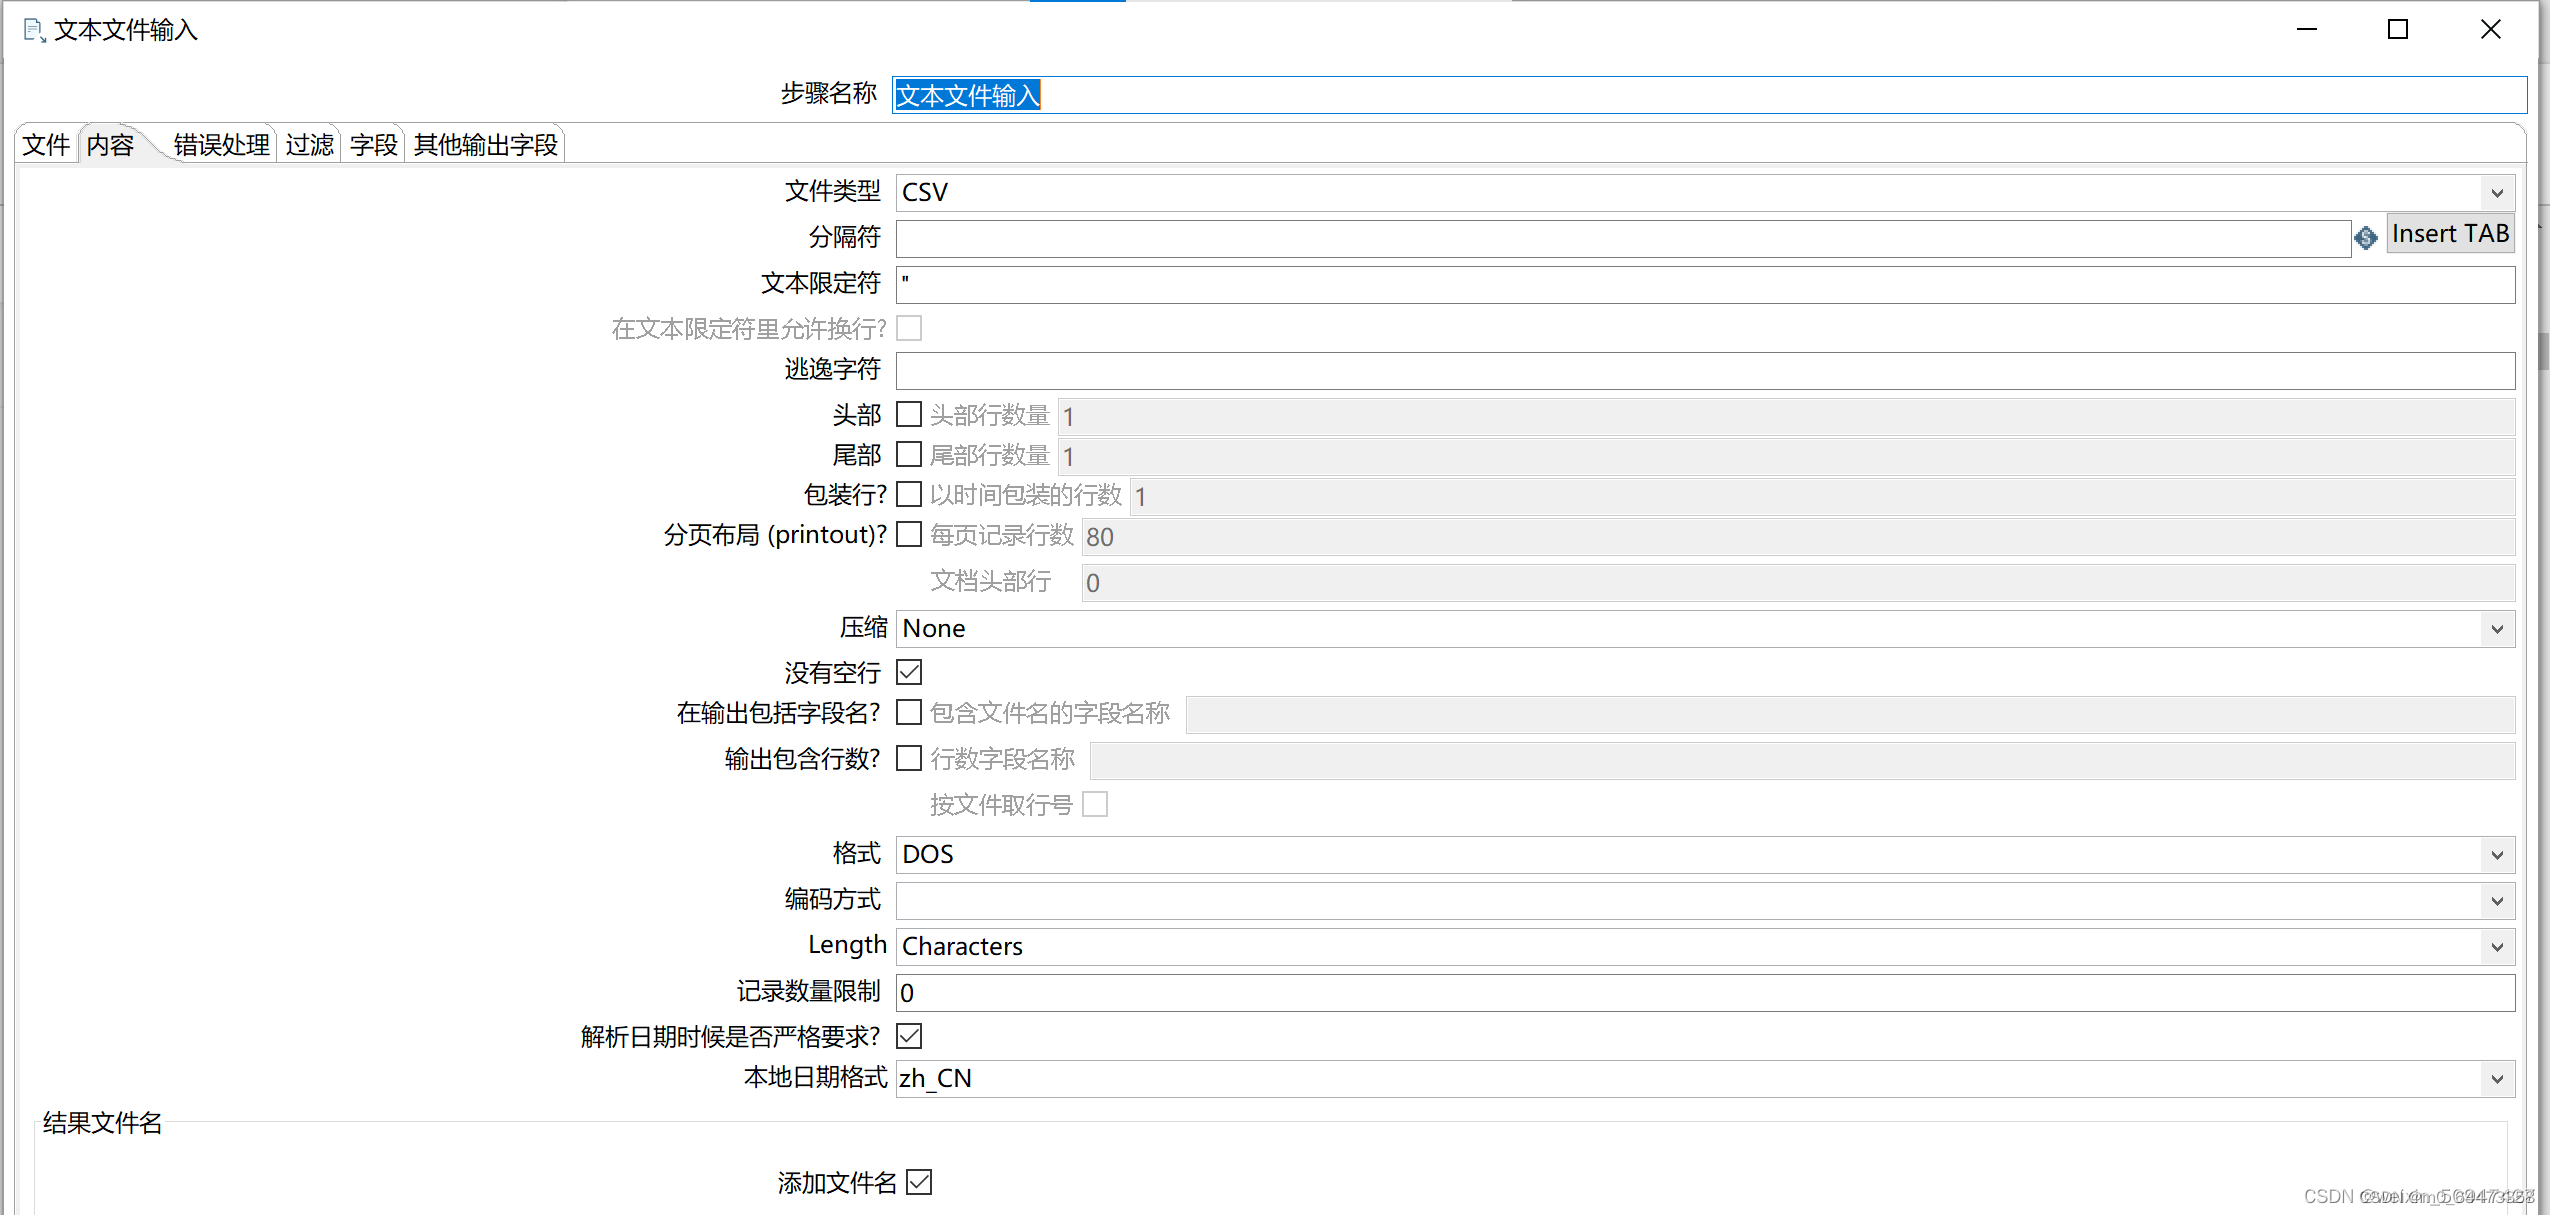Open the 过滤 tab

(x=309, y=144)
